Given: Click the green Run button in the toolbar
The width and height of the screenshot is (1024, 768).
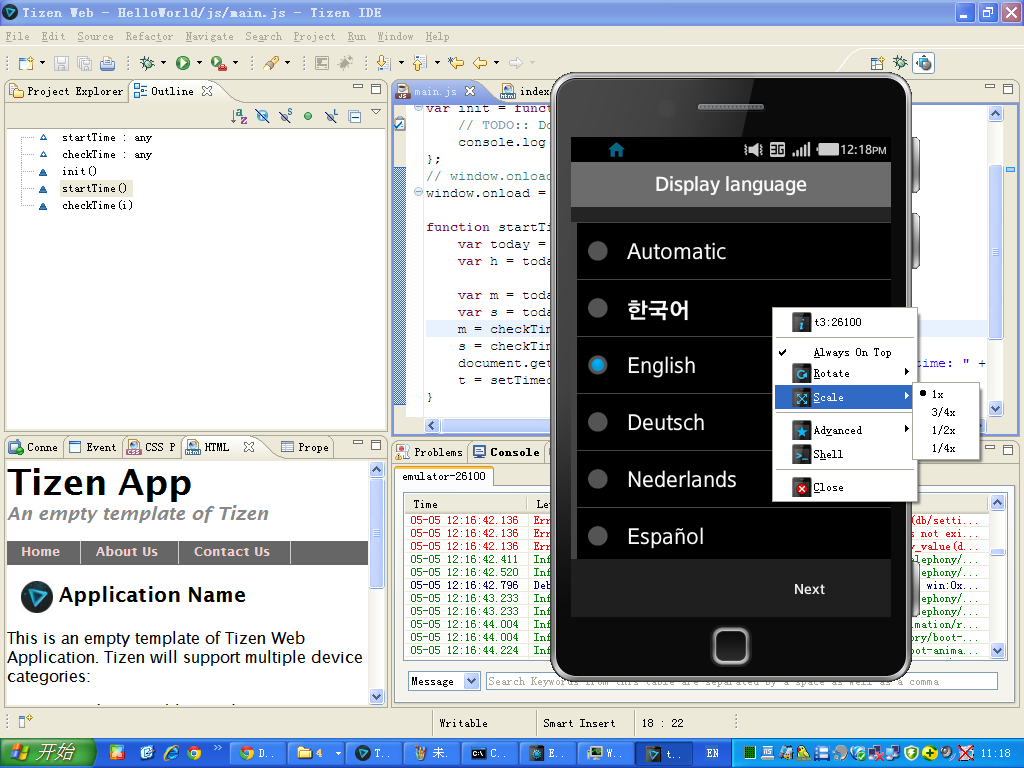Looking at the screenshot, I should [183, 63].
